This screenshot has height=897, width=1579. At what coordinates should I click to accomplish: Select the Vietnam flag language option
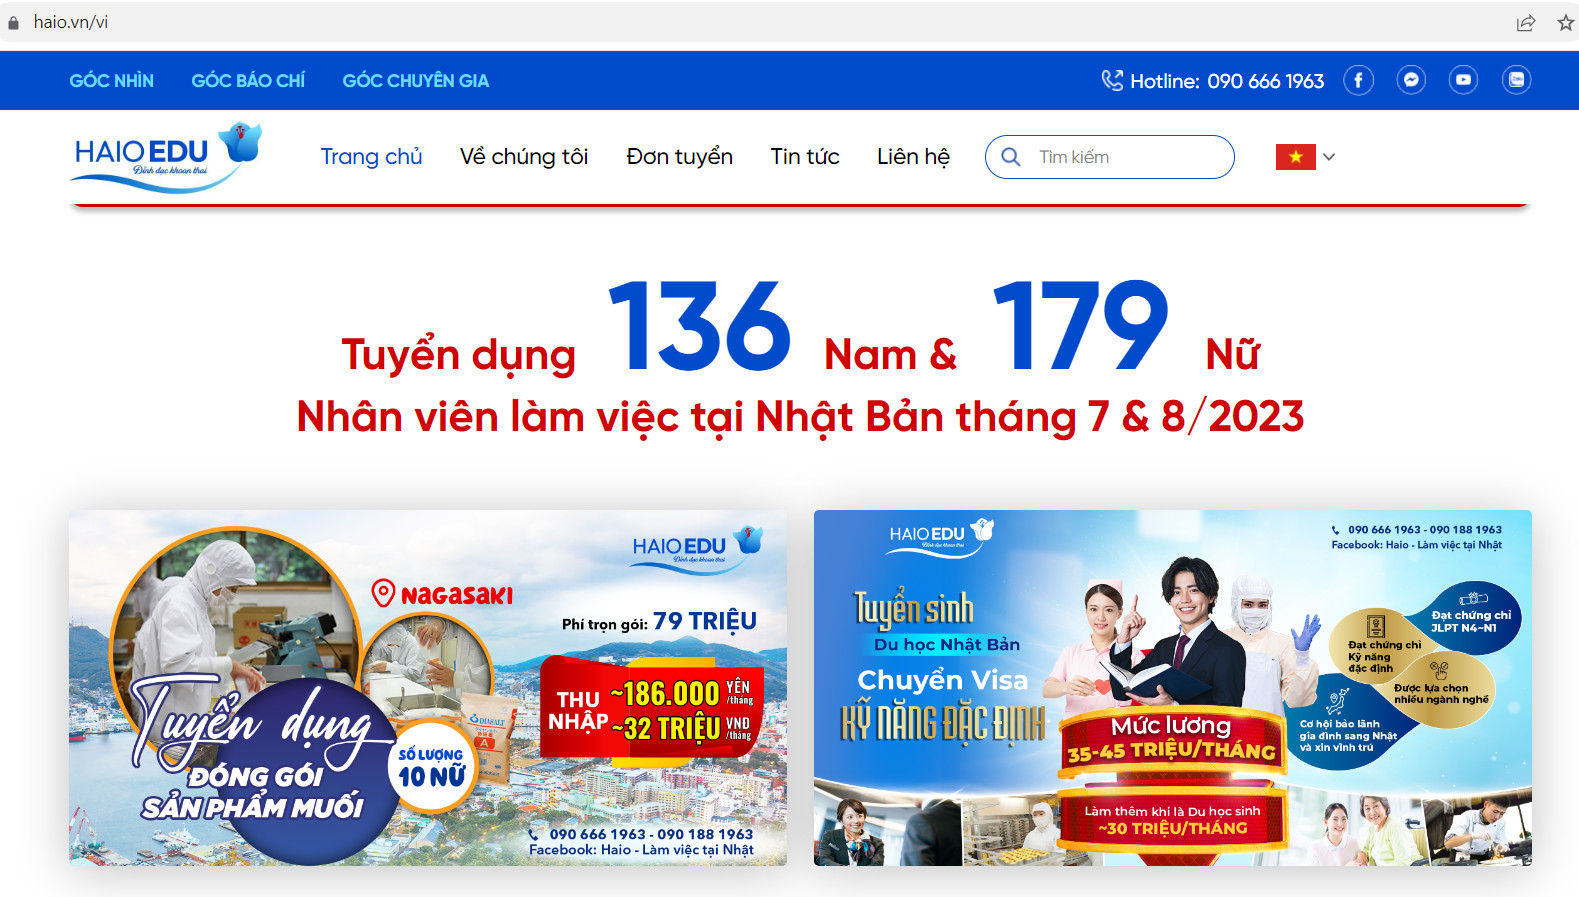(1295, 157)
